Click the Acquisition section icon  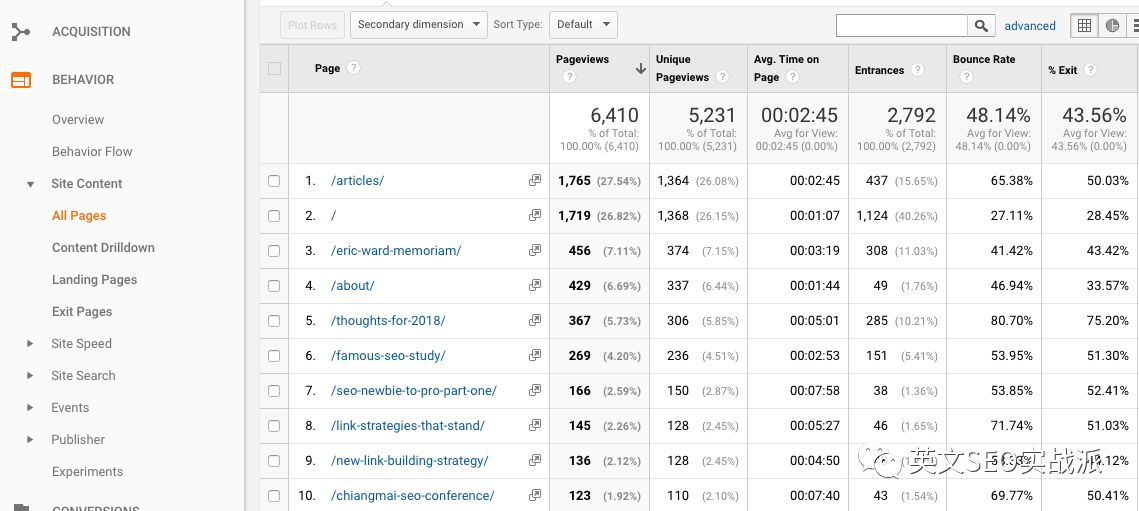tap(20, 31)
